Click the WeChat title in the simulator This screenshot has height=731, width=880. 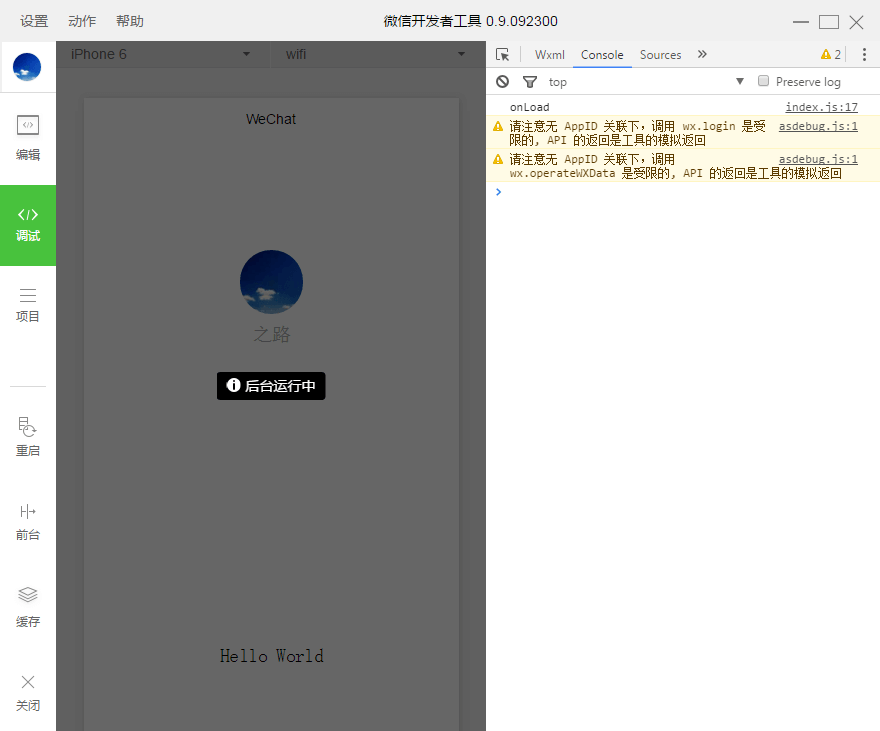(271, 119)
